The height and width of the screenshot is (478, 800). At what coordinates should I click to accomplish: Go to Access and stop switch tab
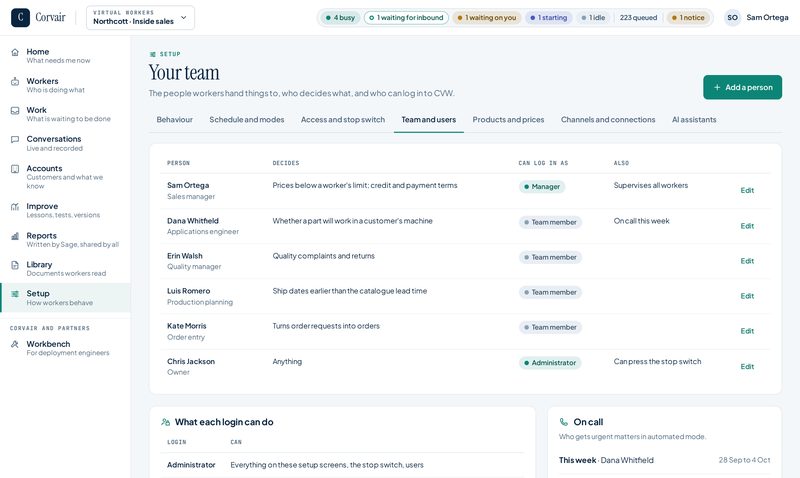[x=343, y=119]
